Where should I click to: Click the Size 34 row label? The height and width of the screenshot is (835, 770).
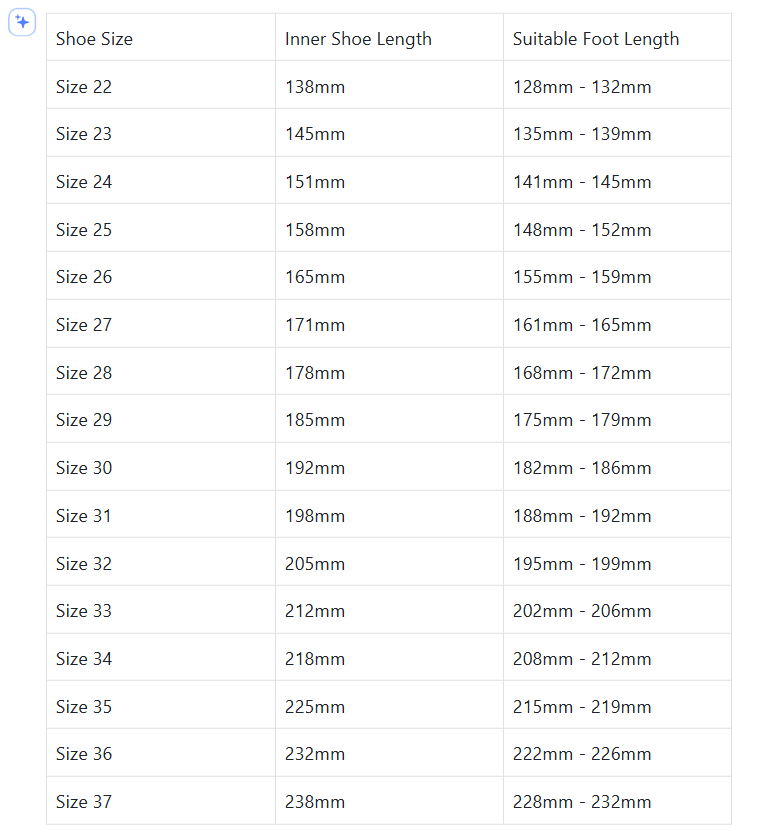pyautogui.click(x=84, y=659)
